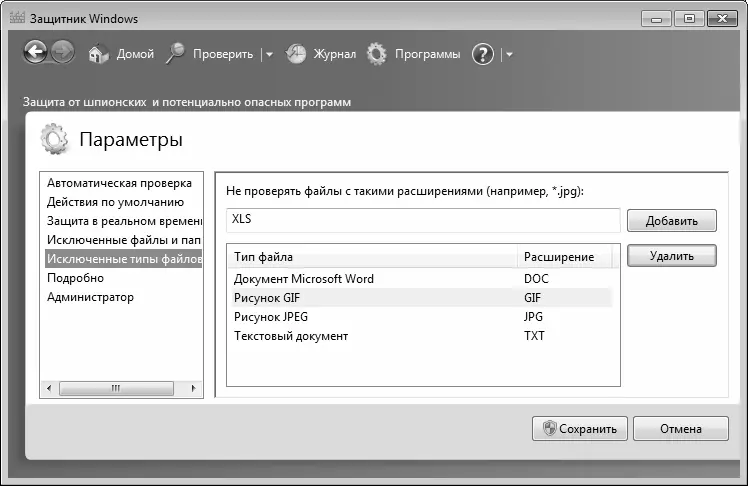
Task: Click the Удалить button
Action: pyautogui.click(x=672, y=256)
